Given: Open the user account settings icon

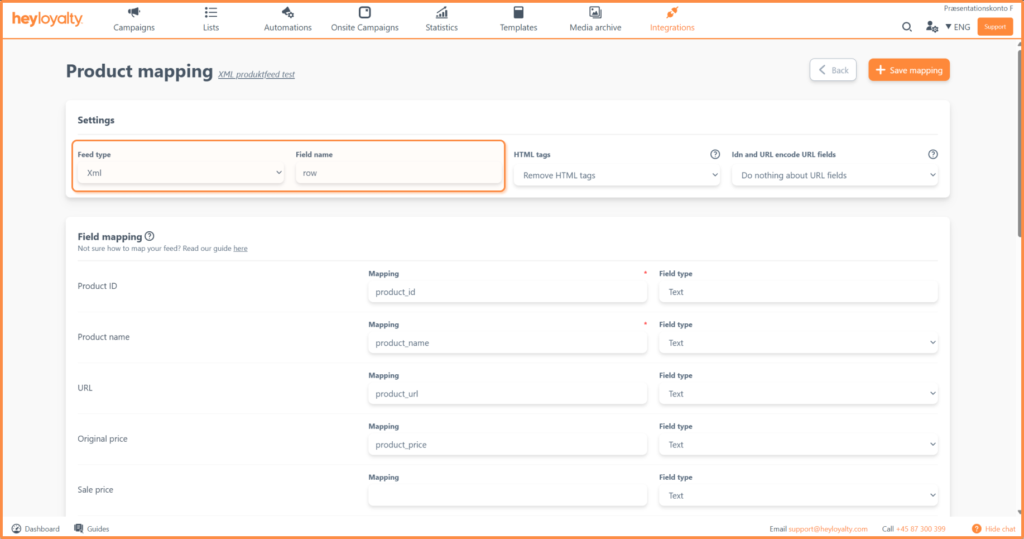Looking at the screenshot, I should click(x=932, y=27).
